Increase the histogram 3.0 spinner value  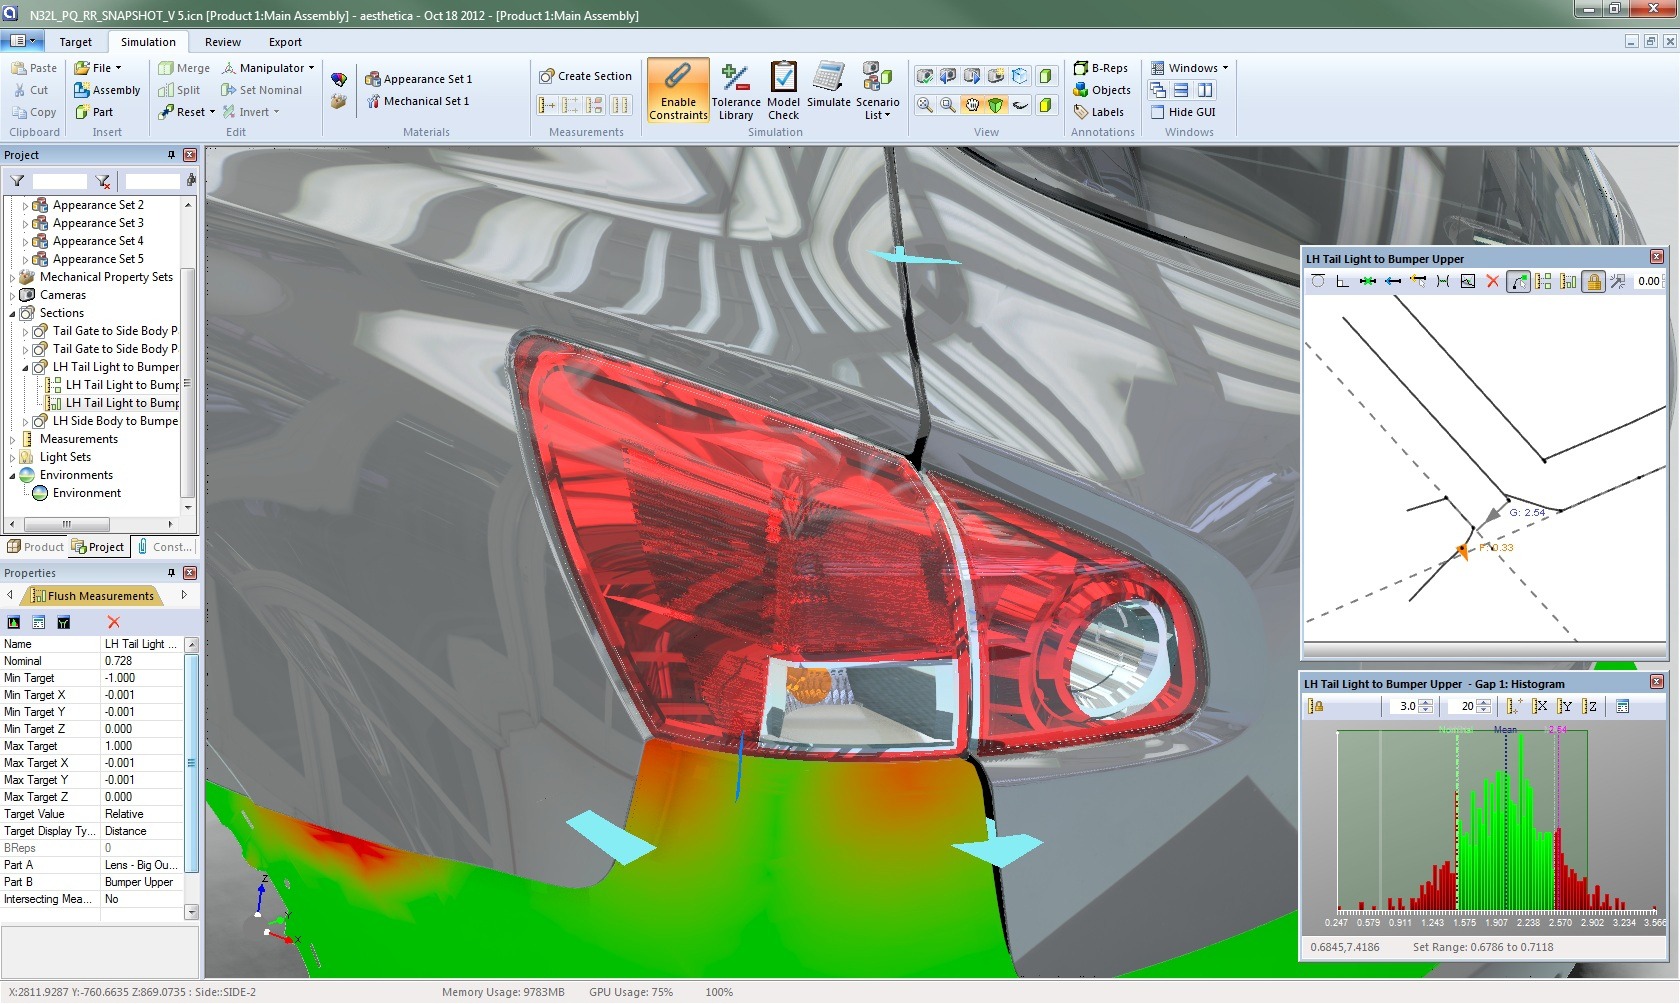click(x=1426, y=702)
